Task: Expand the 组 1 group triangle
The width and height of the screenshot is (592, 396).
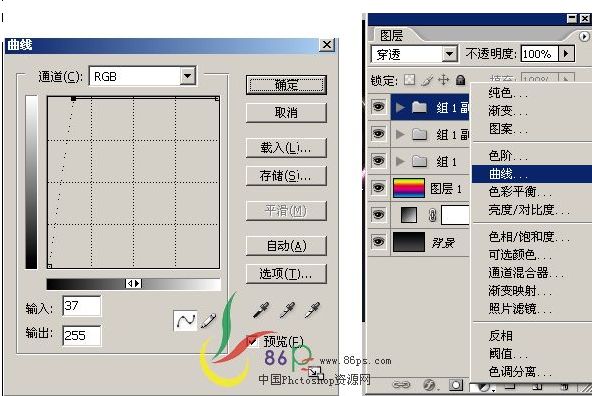Action: point(400,162)
